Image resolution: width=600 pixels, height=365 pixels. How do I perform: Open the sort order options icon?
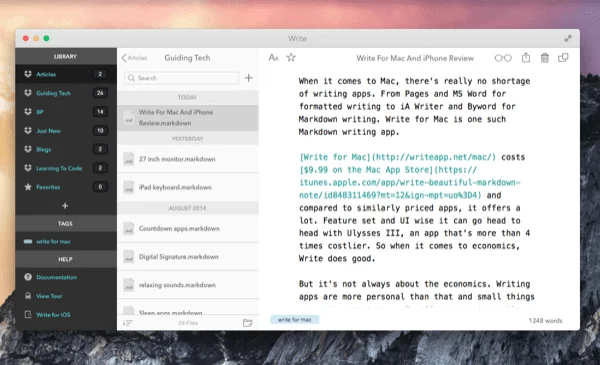(x=127, y=323)
